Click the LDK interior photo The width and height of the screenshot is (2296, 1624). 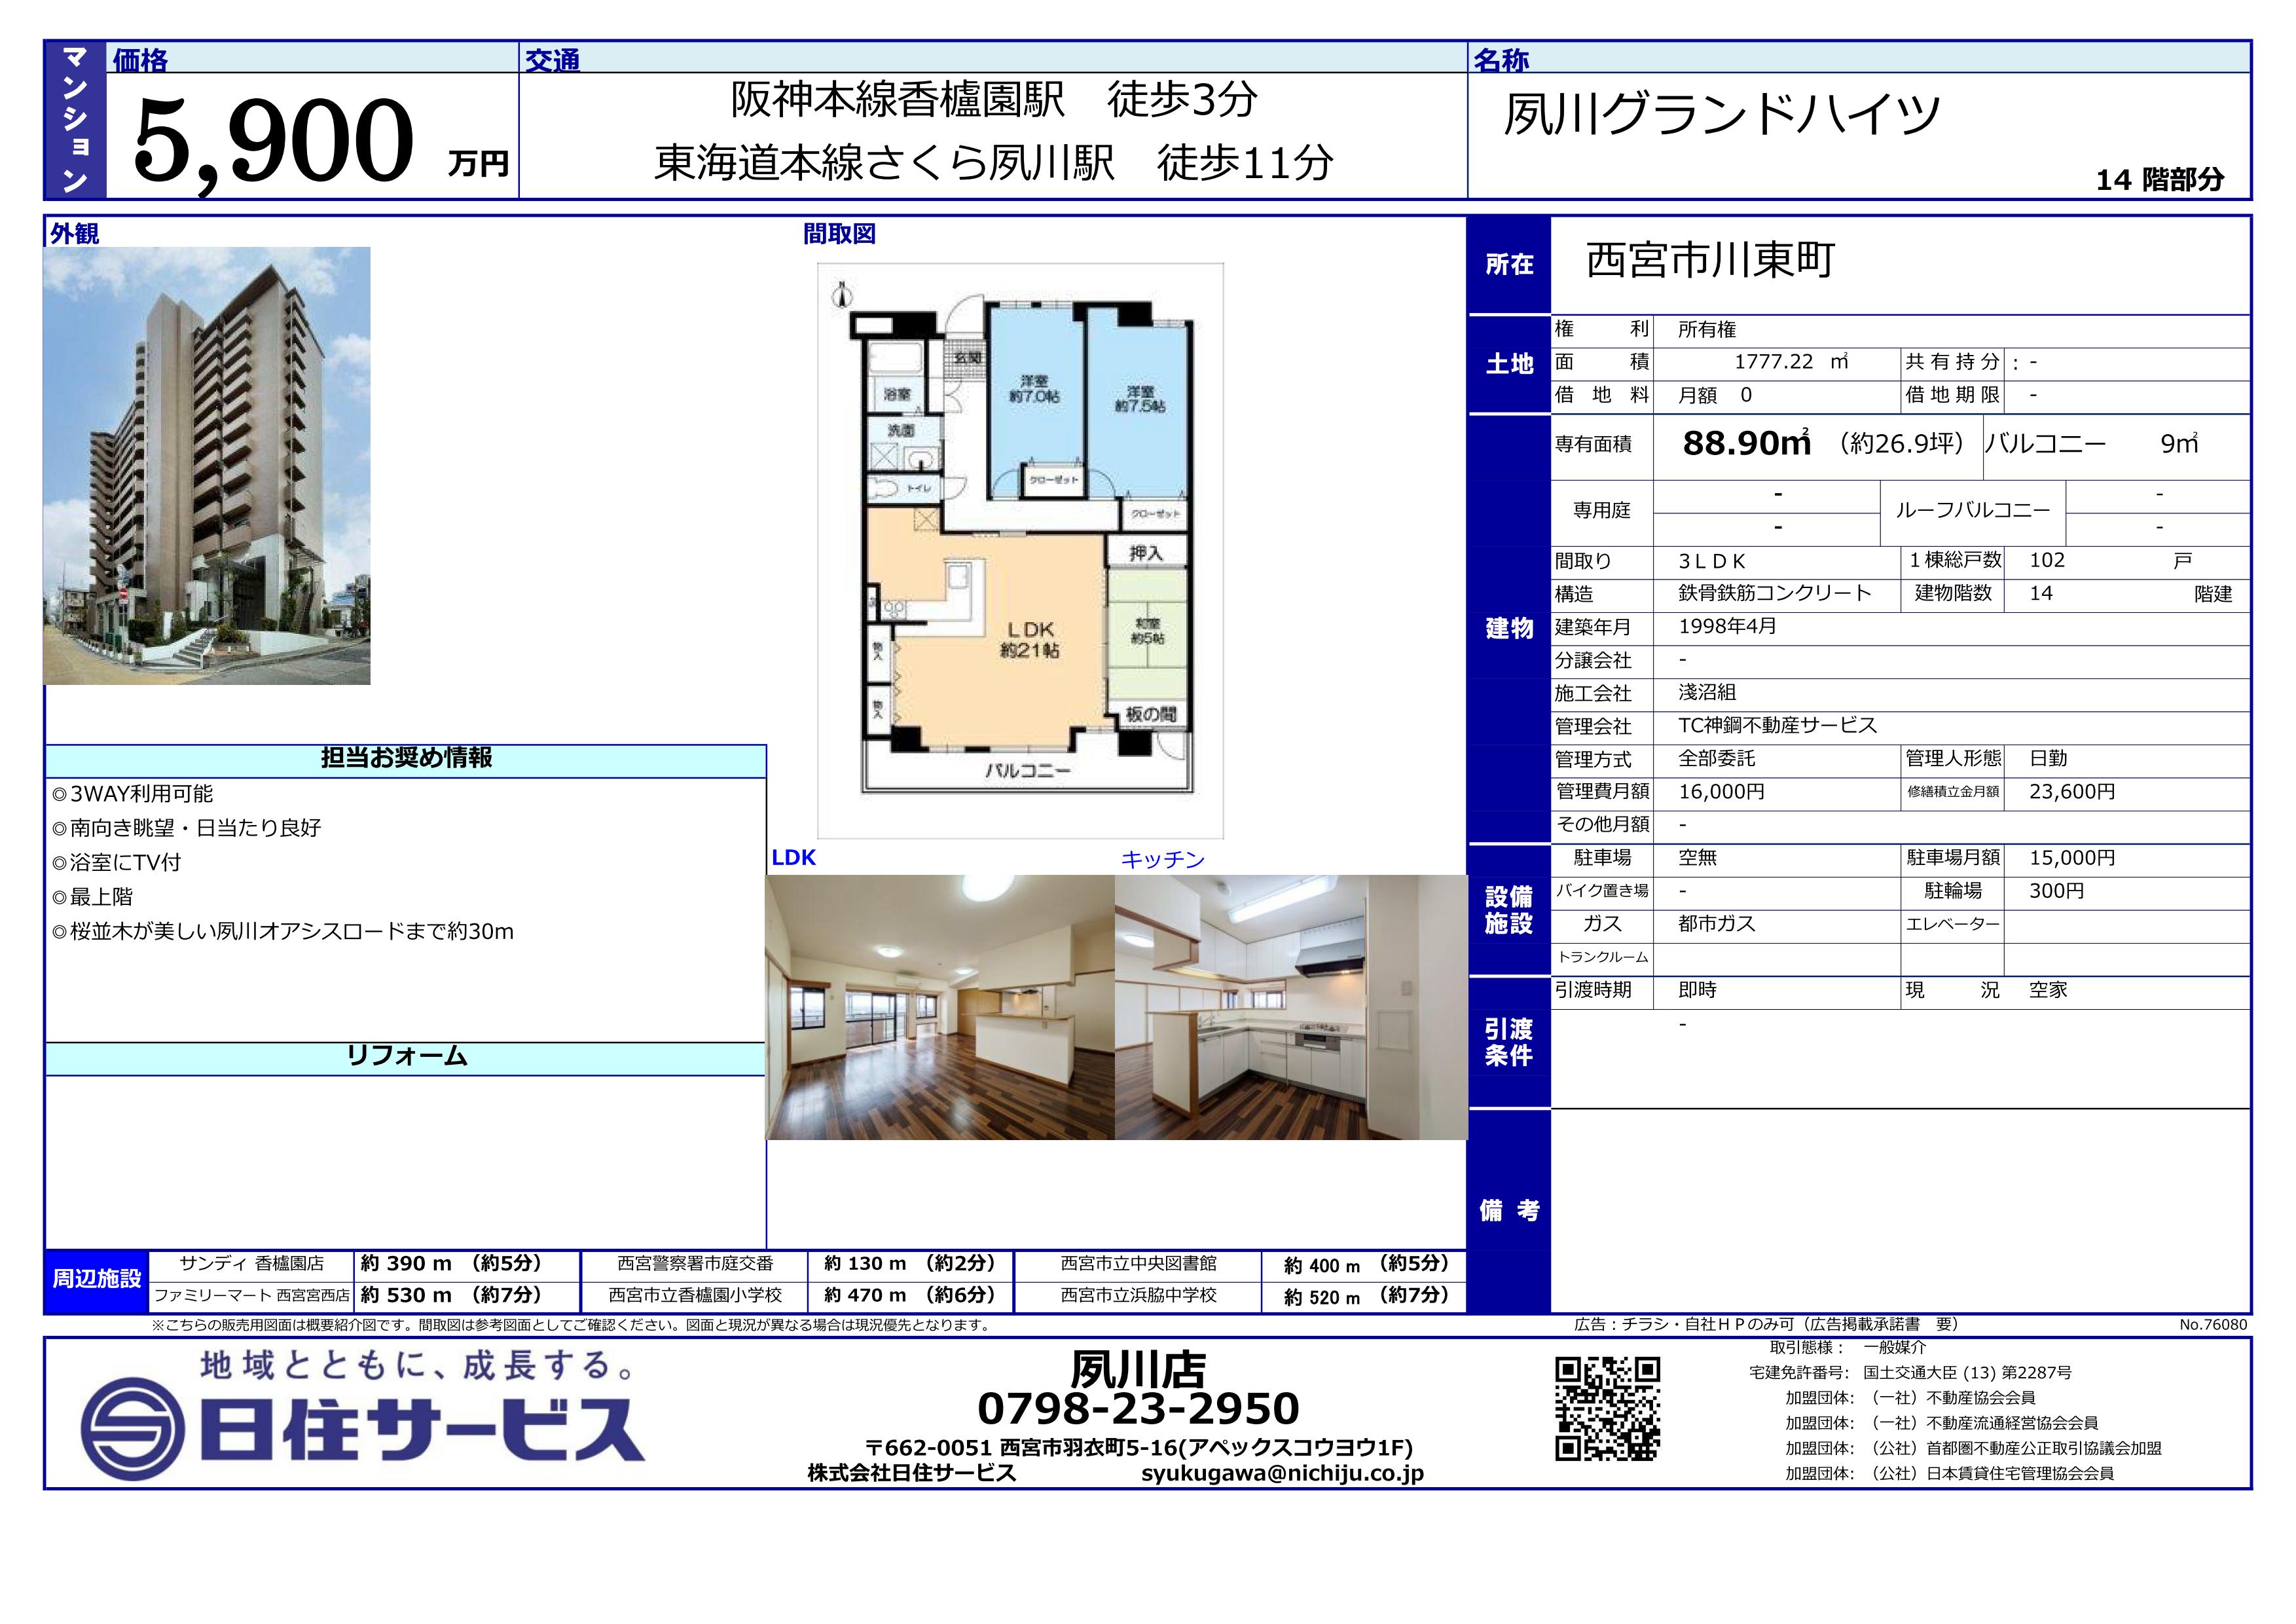tap(939, 1007)
